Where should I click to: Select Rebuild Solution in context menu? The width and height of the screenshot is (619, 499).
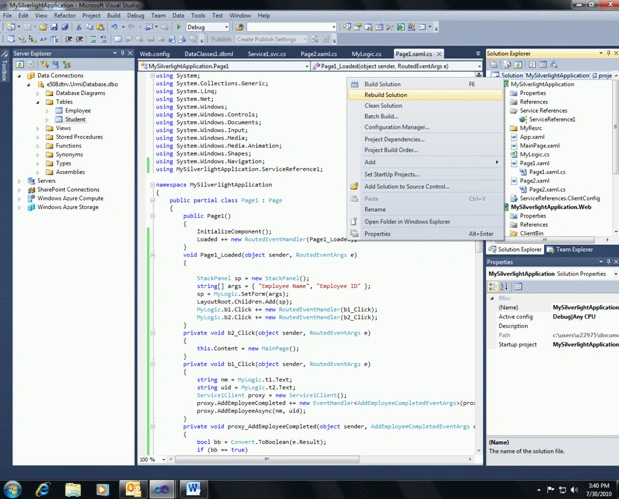pyautogui.click(x=425, y=95)
